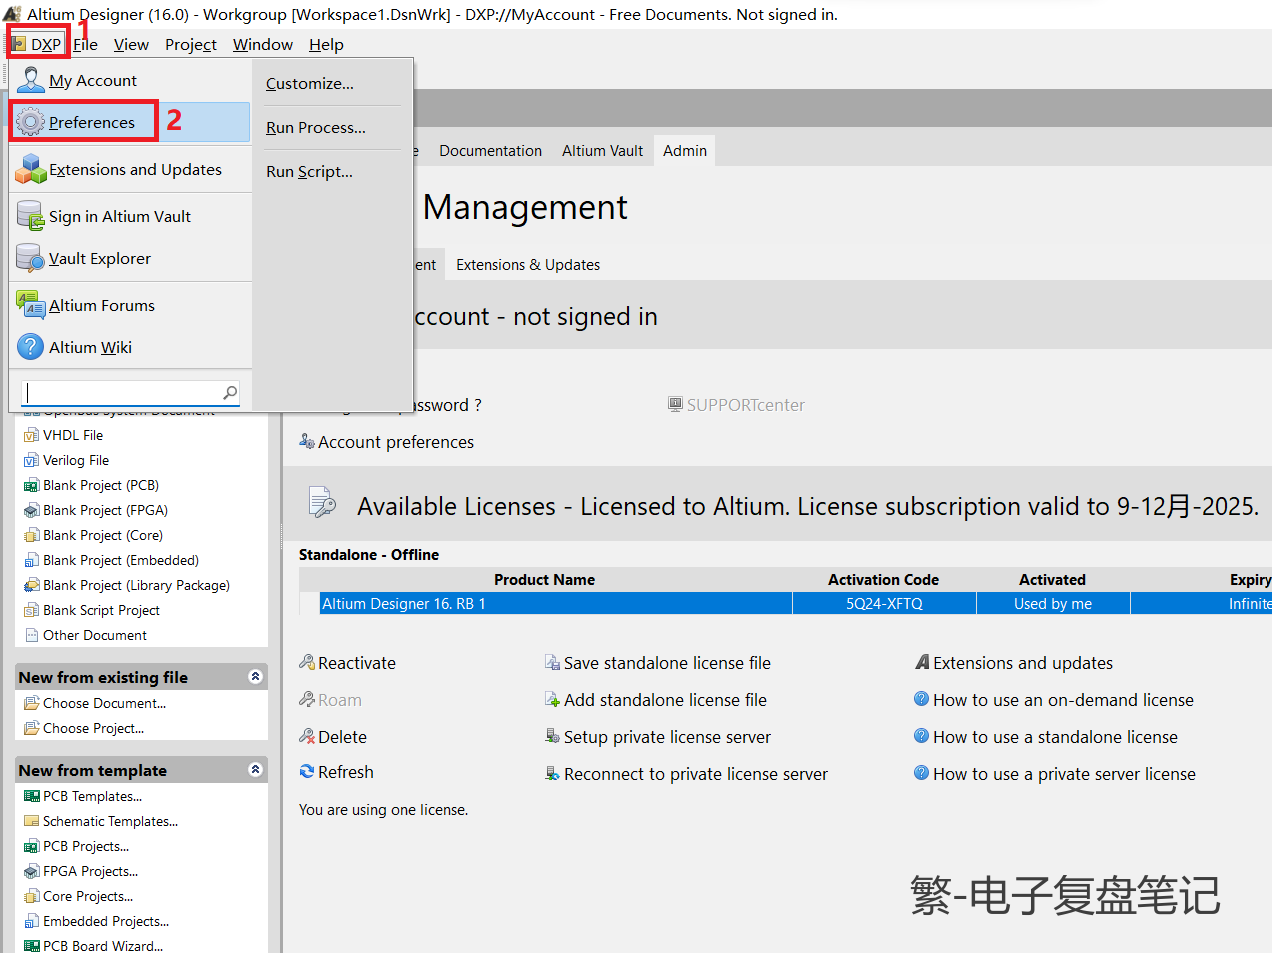
Task: Select VHDL File in Files panel
Action: tap(63, 435)
